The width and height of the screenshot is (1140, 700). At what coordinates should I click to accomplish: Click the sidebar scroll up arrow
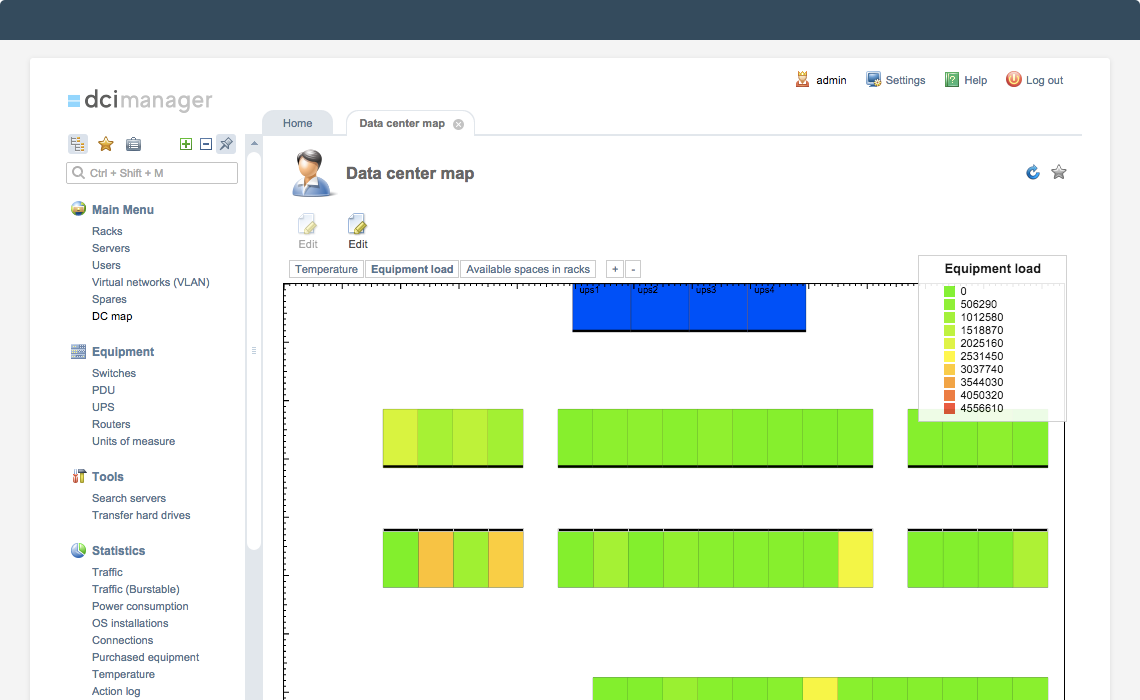tap(254, 143)
